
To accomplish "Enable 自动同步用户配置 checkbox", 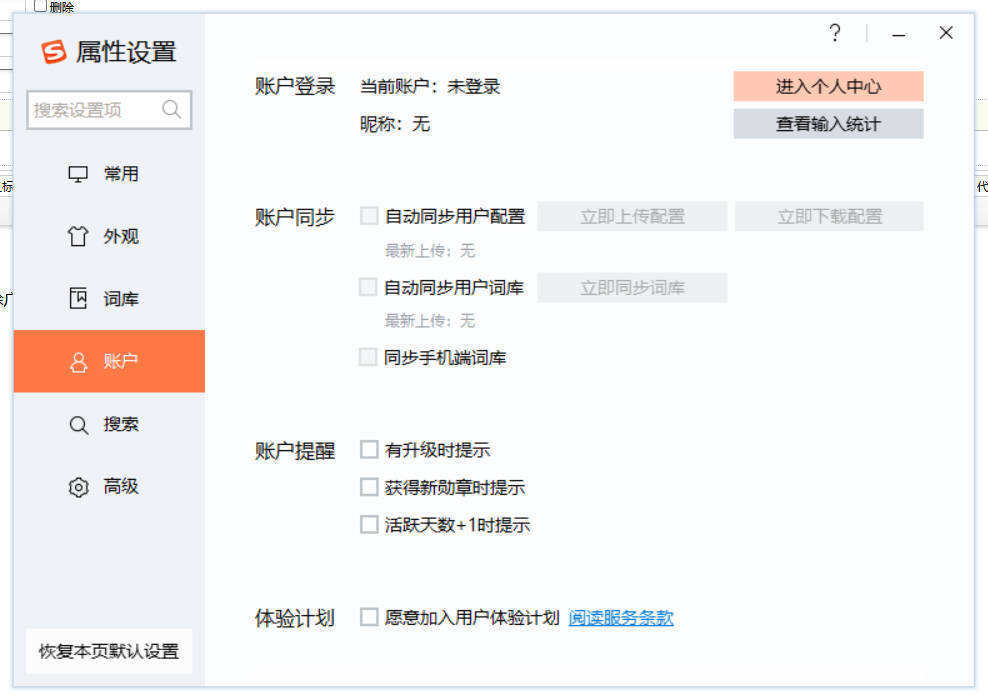I will (x=368, y=215).
